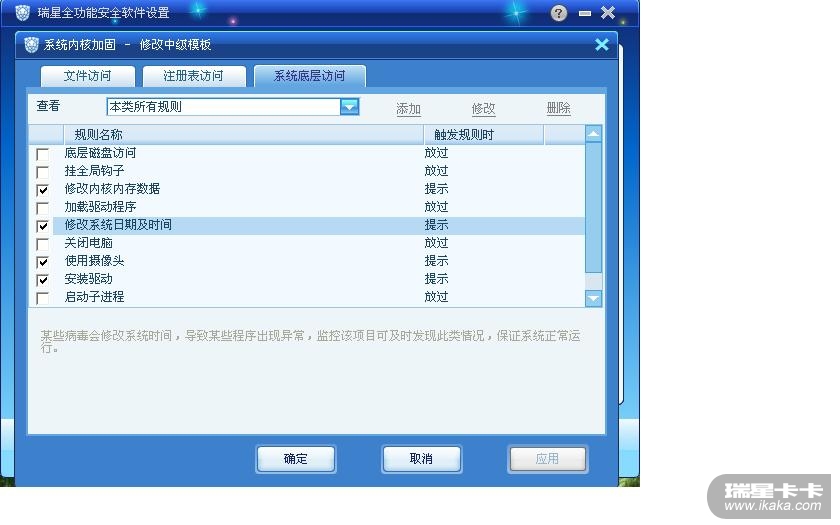Select the 使用摄像头 rule name
This screenshot has width=840, height=525.
coord(94,261)
